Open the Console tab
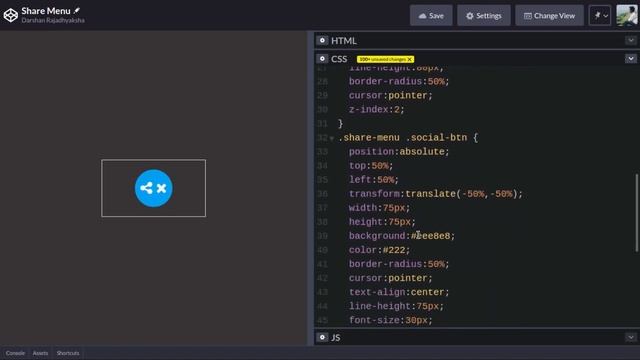This screenshot has height=360, width=640. [15, 353]
